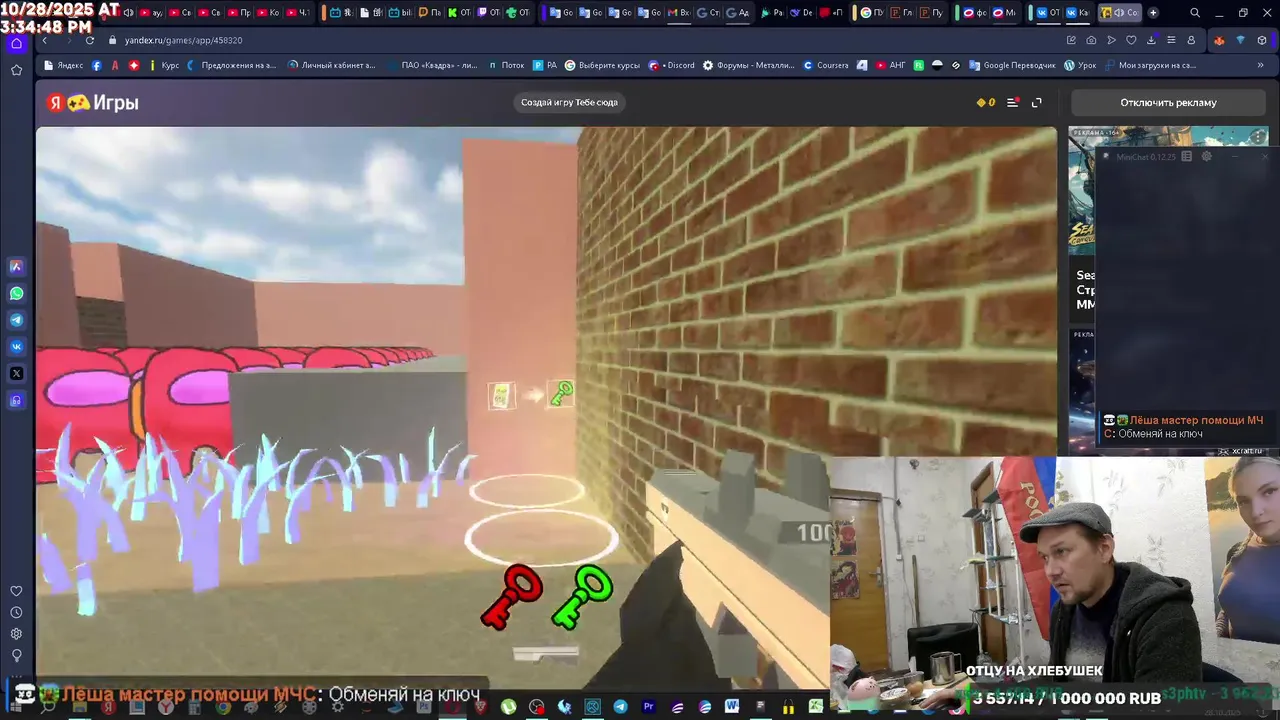This screenshot has height=720, width=1280.
Task: Switch to the first VK ОТ tab
Action: click(1048, 13)
